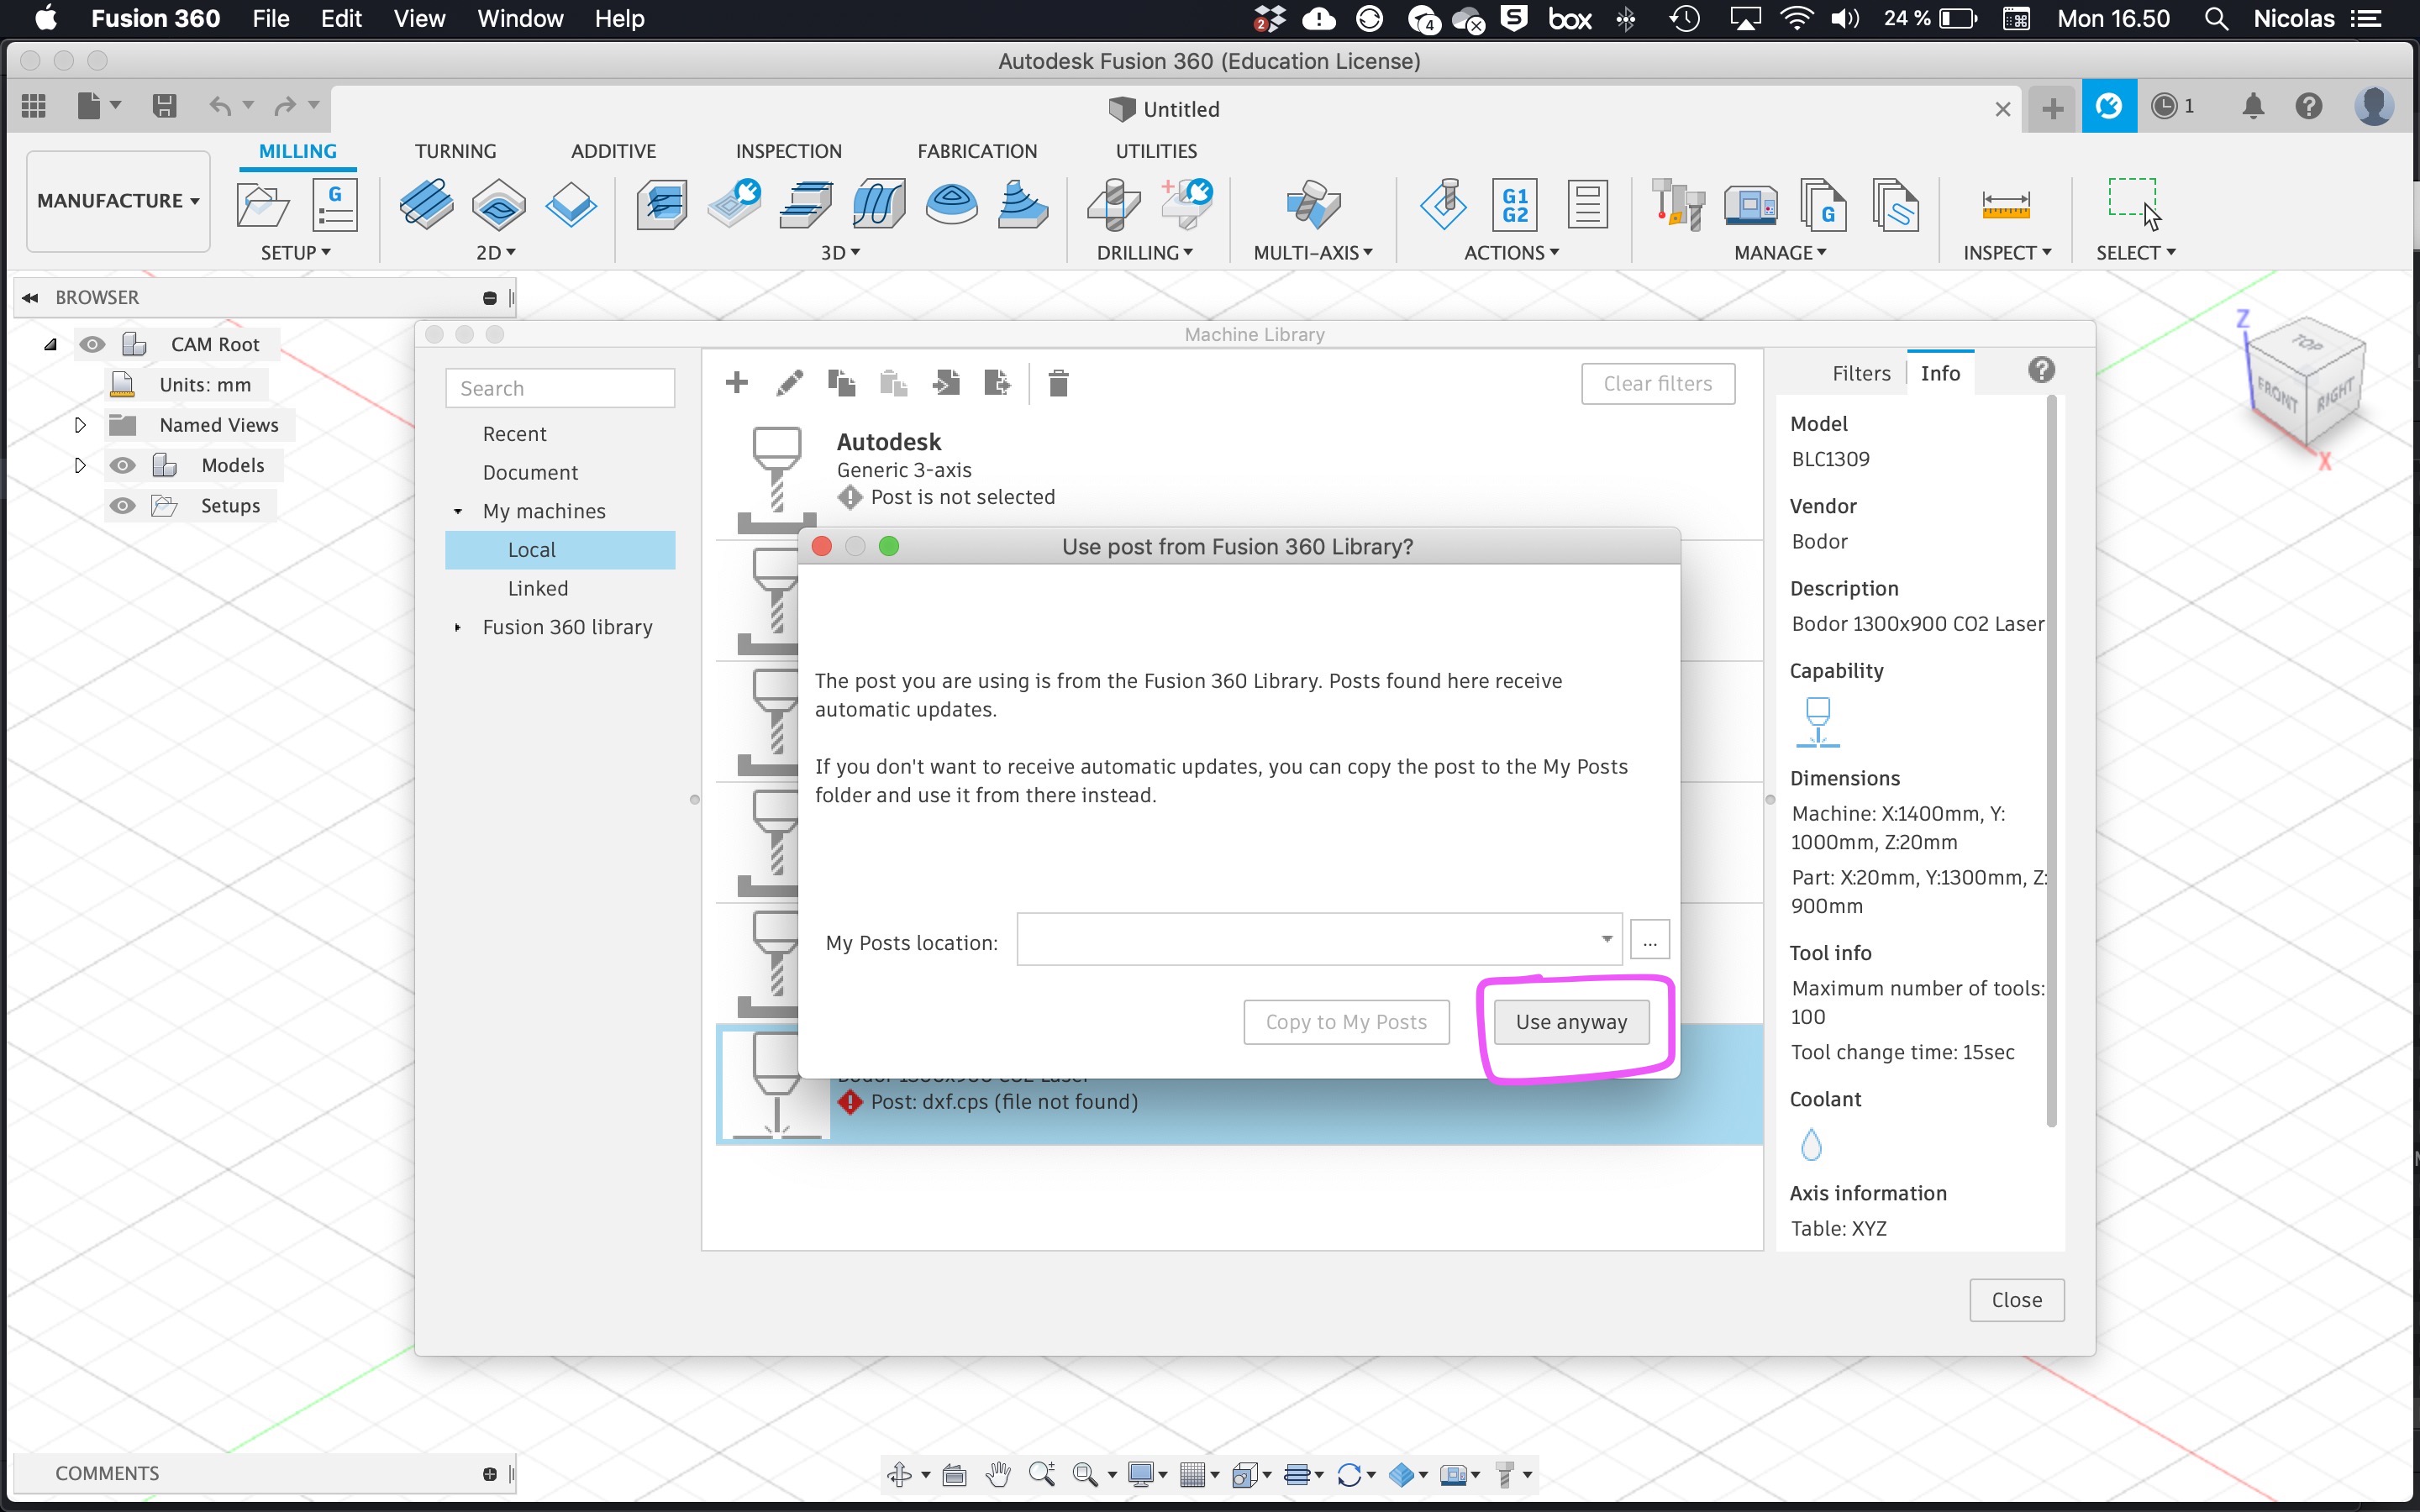Open macOS Spotlight search icon

(2216, 18)
